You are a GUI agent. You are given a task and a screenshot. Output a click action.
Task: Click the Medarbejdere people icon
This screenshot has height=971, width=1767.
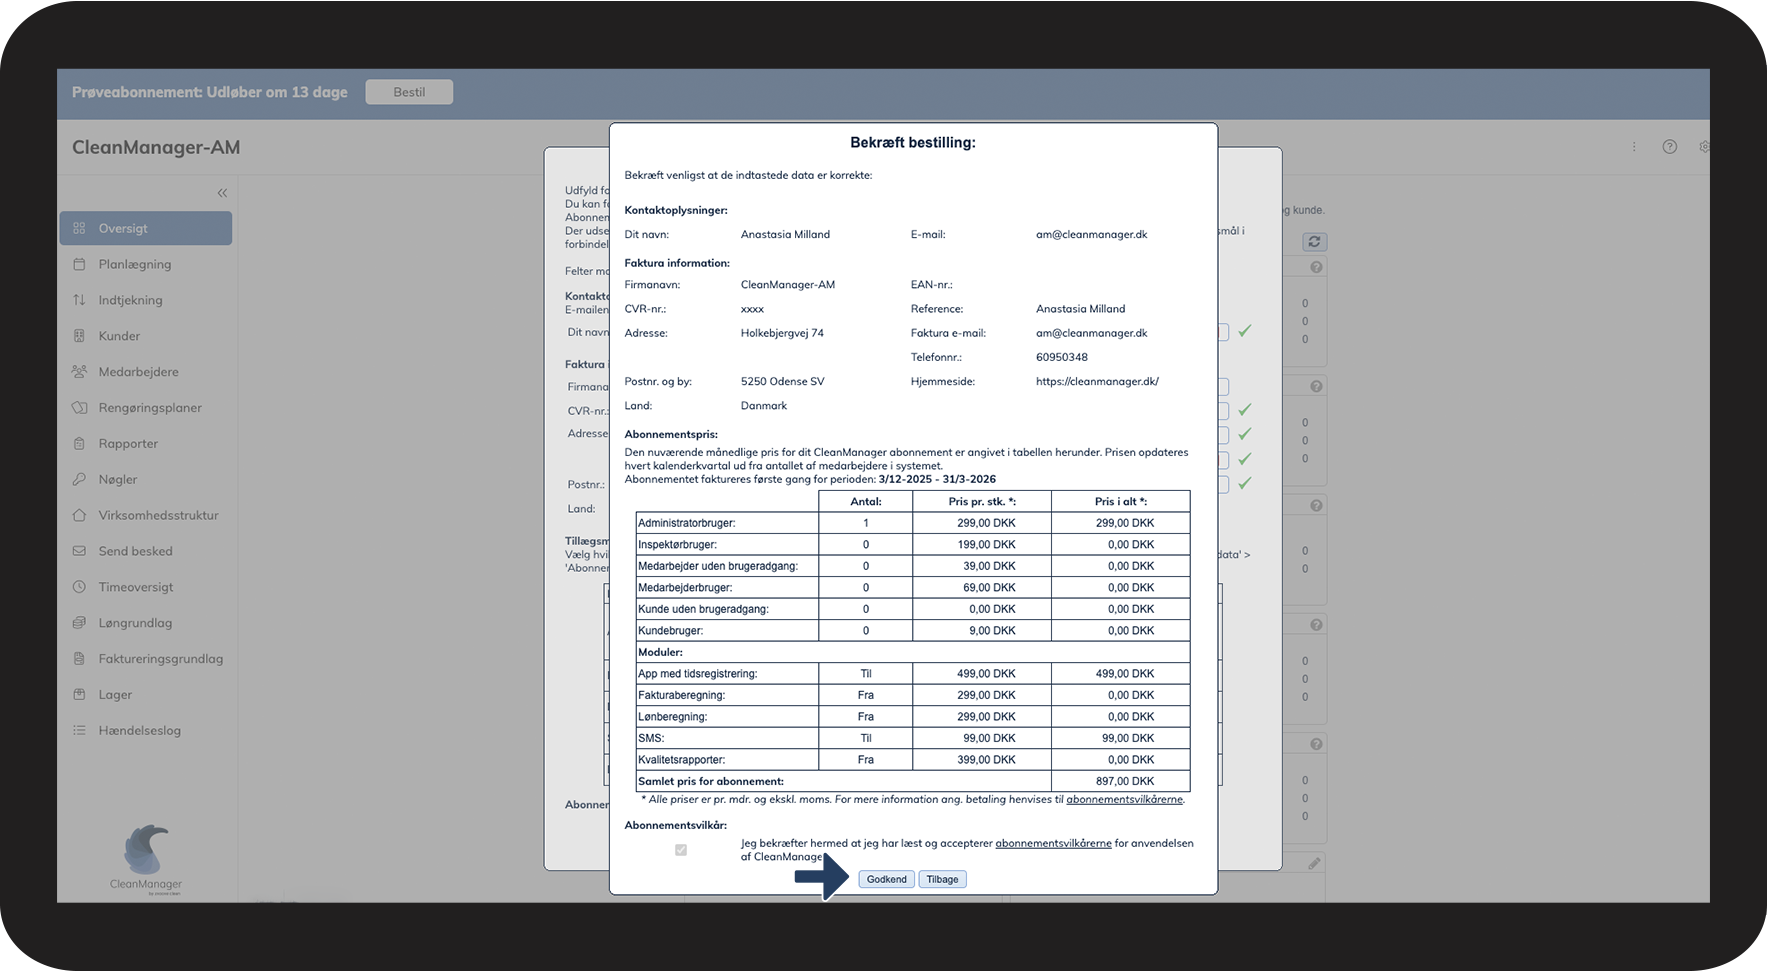tap(79, 372)
